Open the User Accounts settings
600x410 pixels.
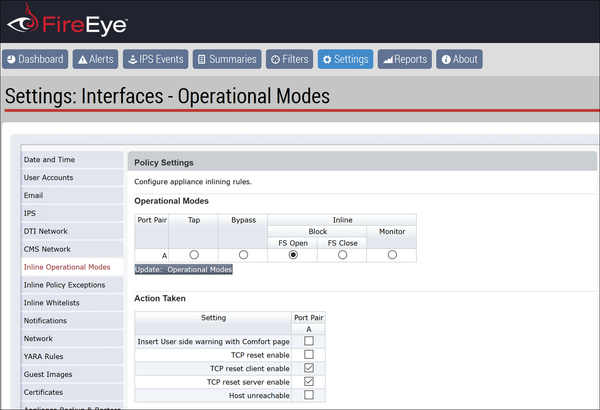[x=49, y=177]
